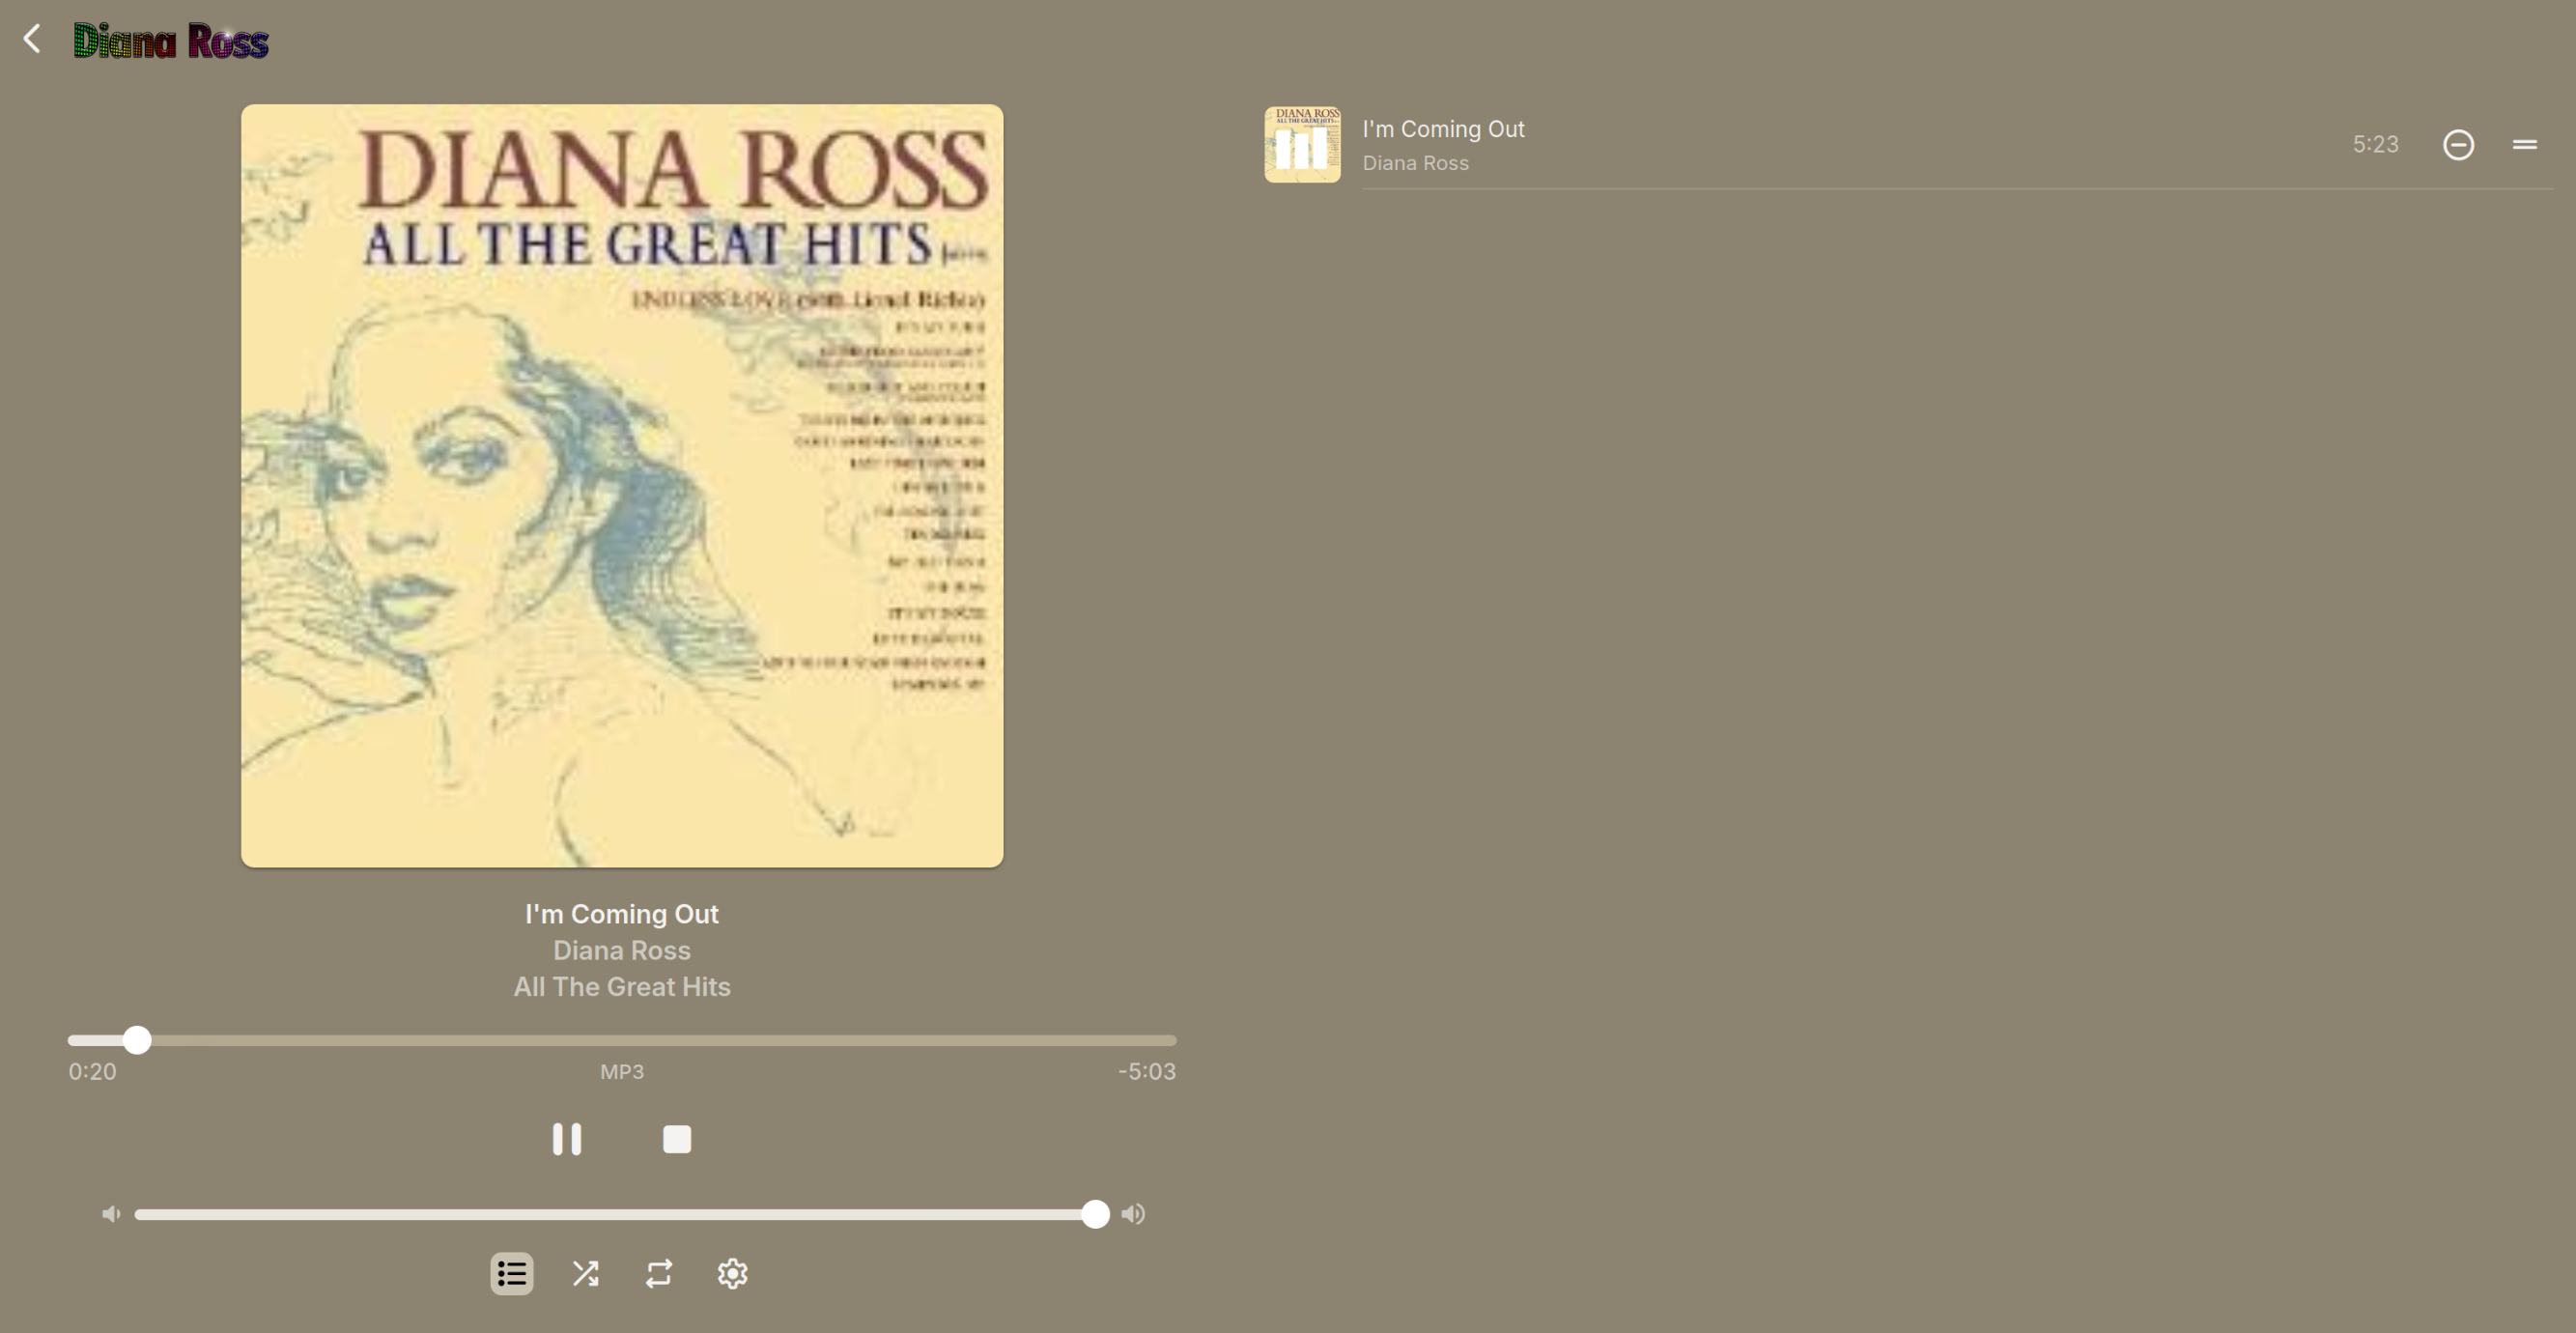This screenshot has width=2576, height=1333.
Task: Click the large album cover art
Action: coord(622,485)
